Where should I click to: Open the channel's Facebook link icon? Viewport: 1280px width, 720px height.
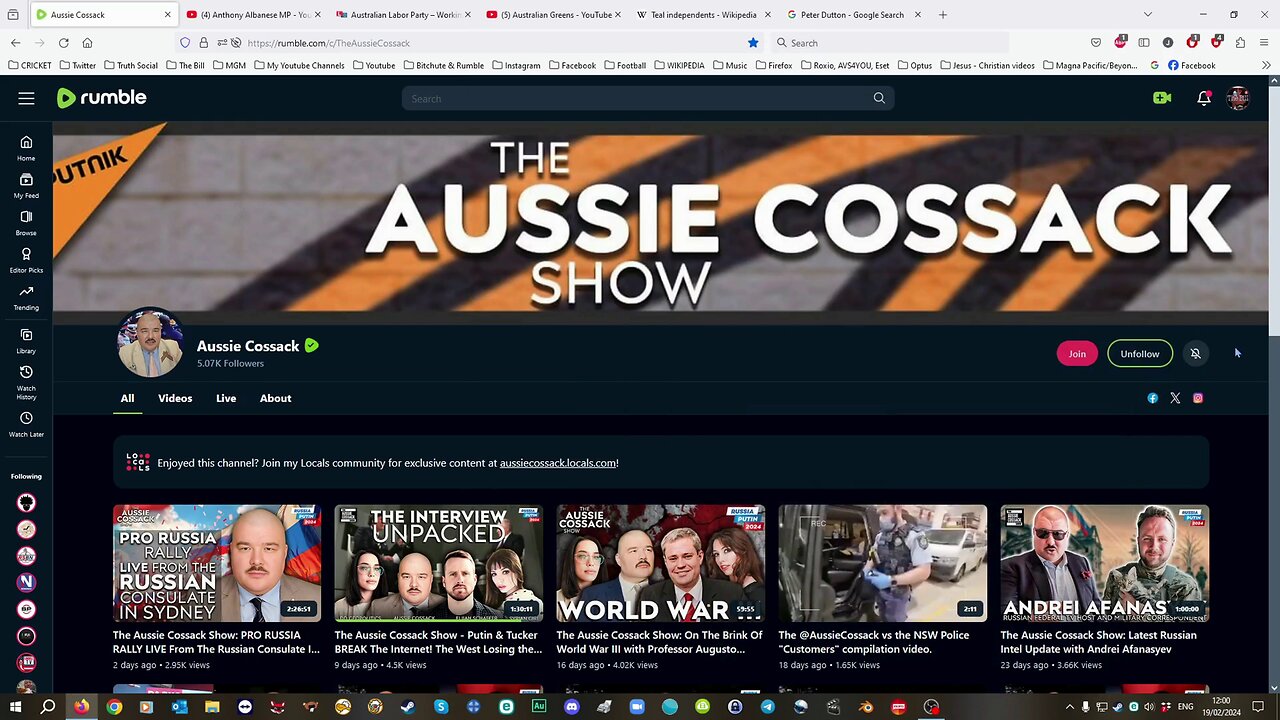pos(1153,398)
